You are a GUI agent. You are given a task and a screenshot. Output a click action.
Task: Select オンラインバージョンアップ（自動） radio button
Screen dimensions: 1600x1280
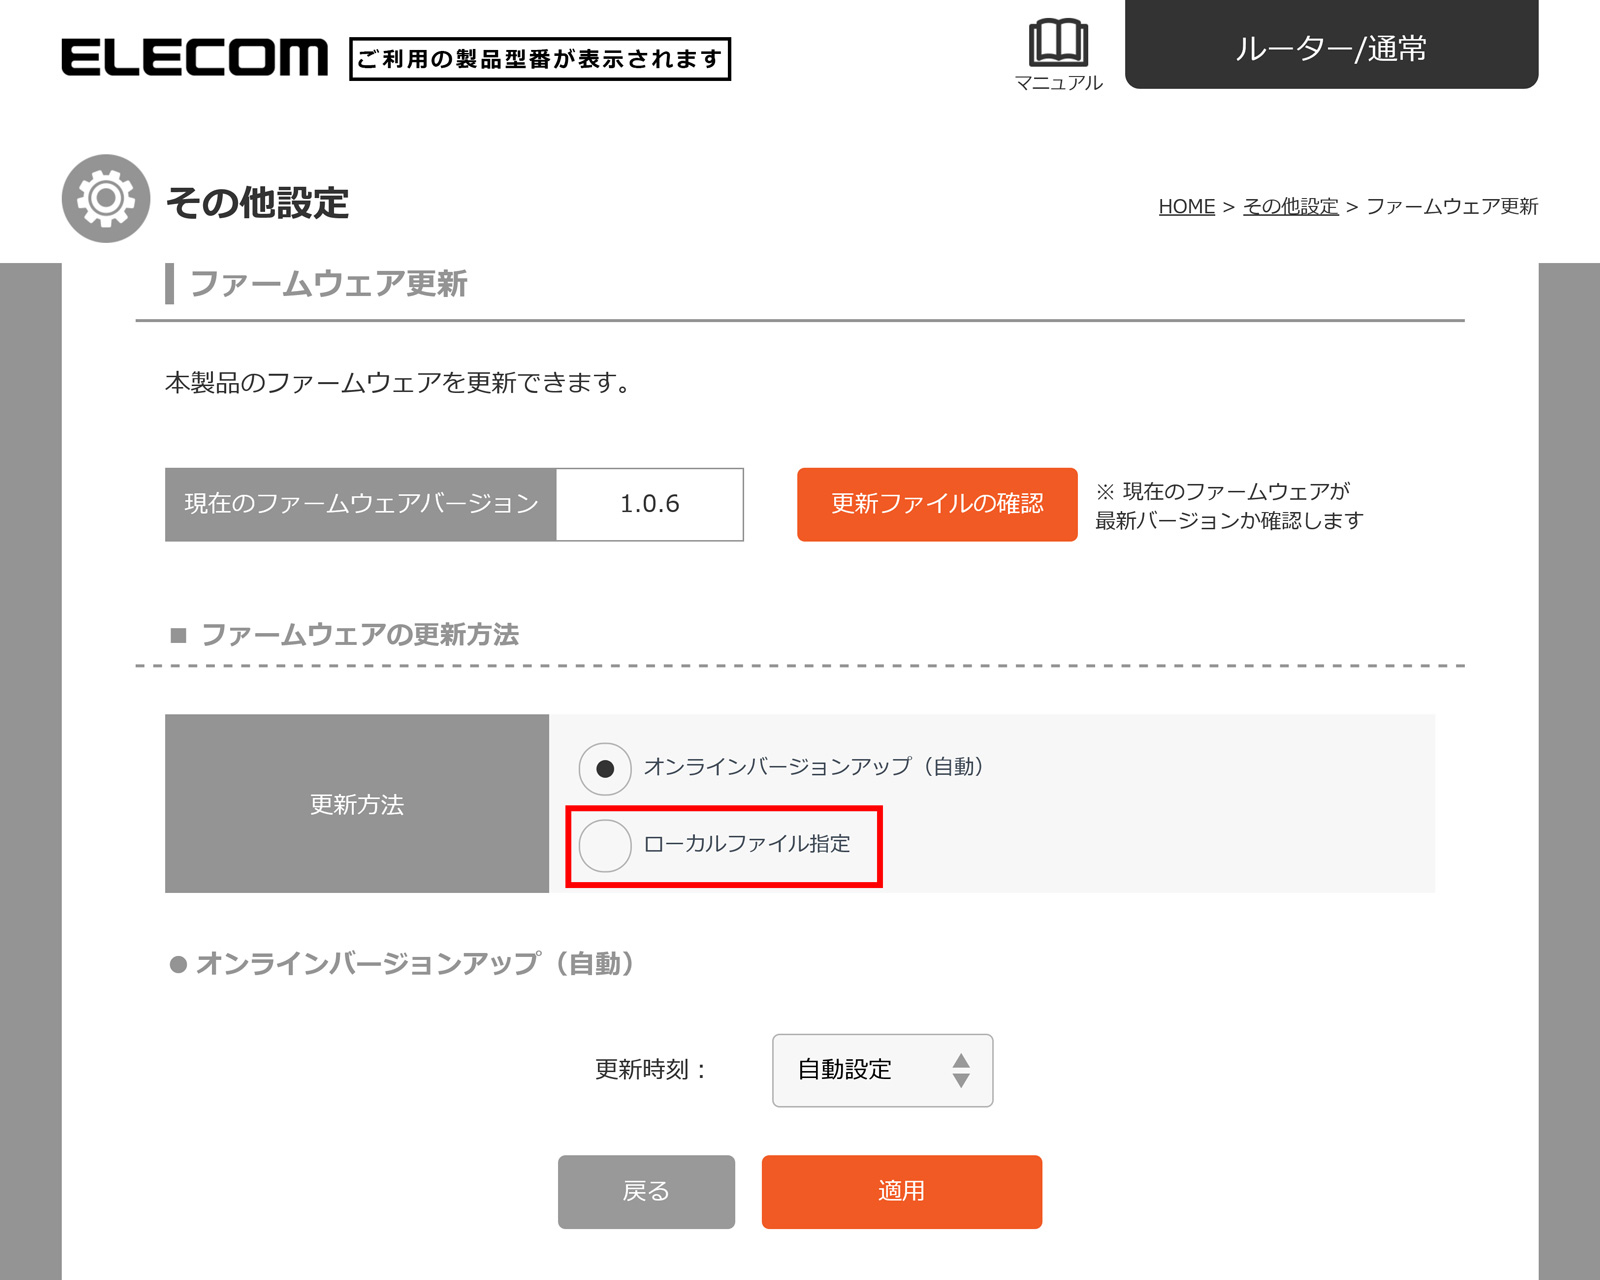pyautogui.click(x=605, y=769)
